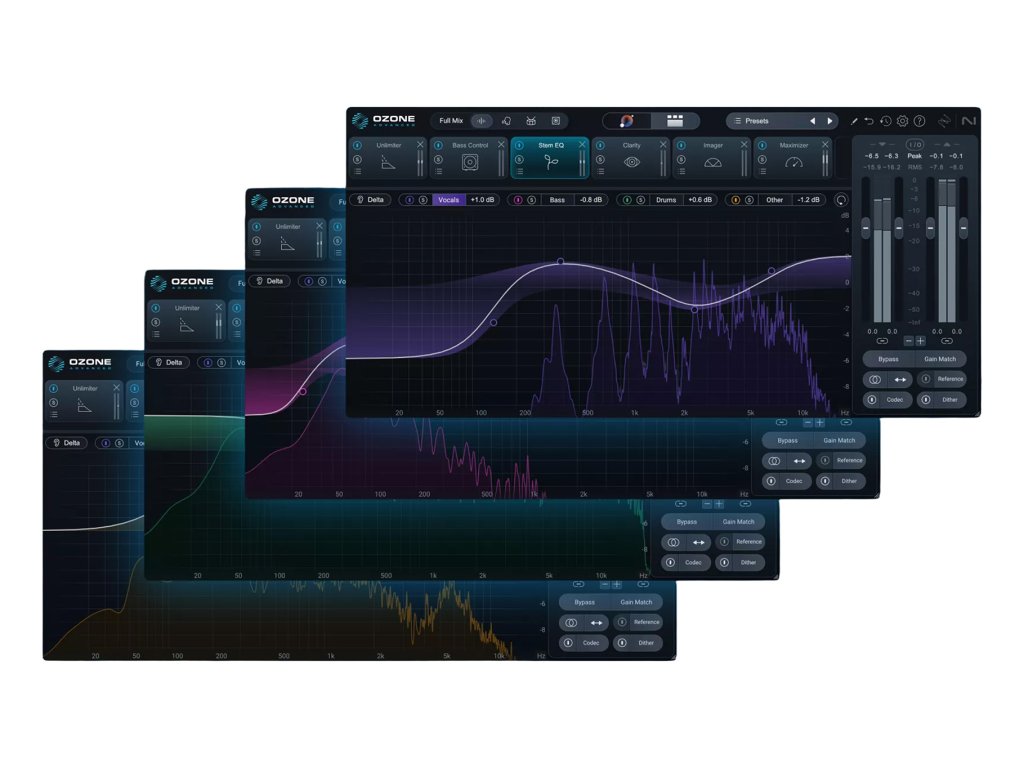Open the Unlimiter module in the front window
This screenshot has width=1024, height=768.
[x=389, y=157]
